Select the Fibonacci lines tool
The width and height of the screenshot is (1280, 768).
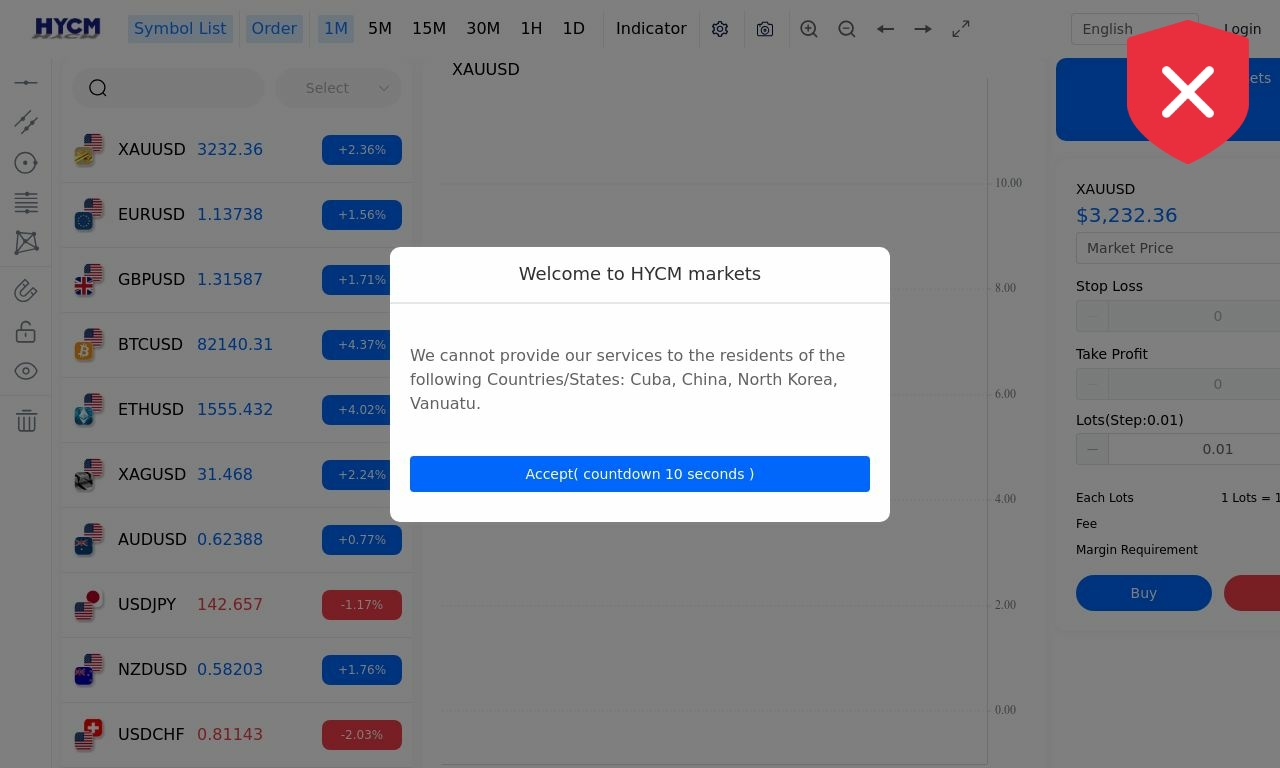click(26, 203)
